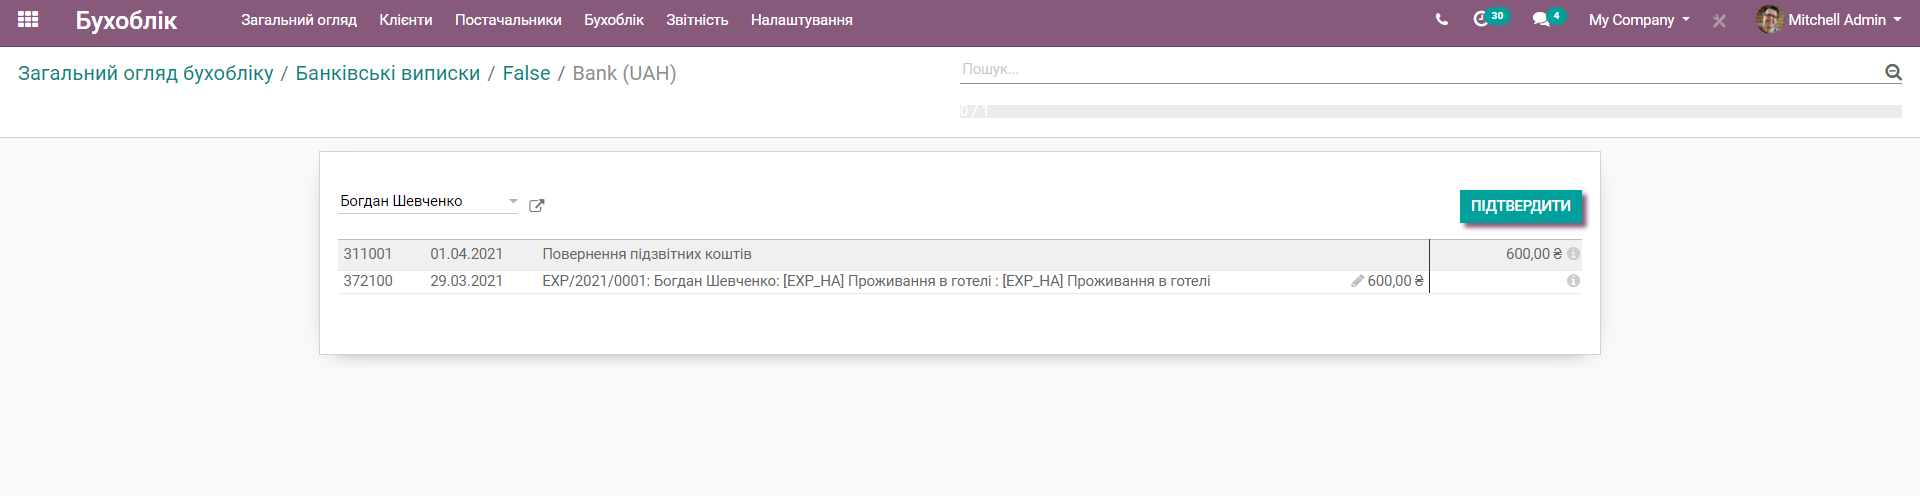
Task: Click 600,00 ₴ amount in 372100 row
Action: coord(1395,281)
